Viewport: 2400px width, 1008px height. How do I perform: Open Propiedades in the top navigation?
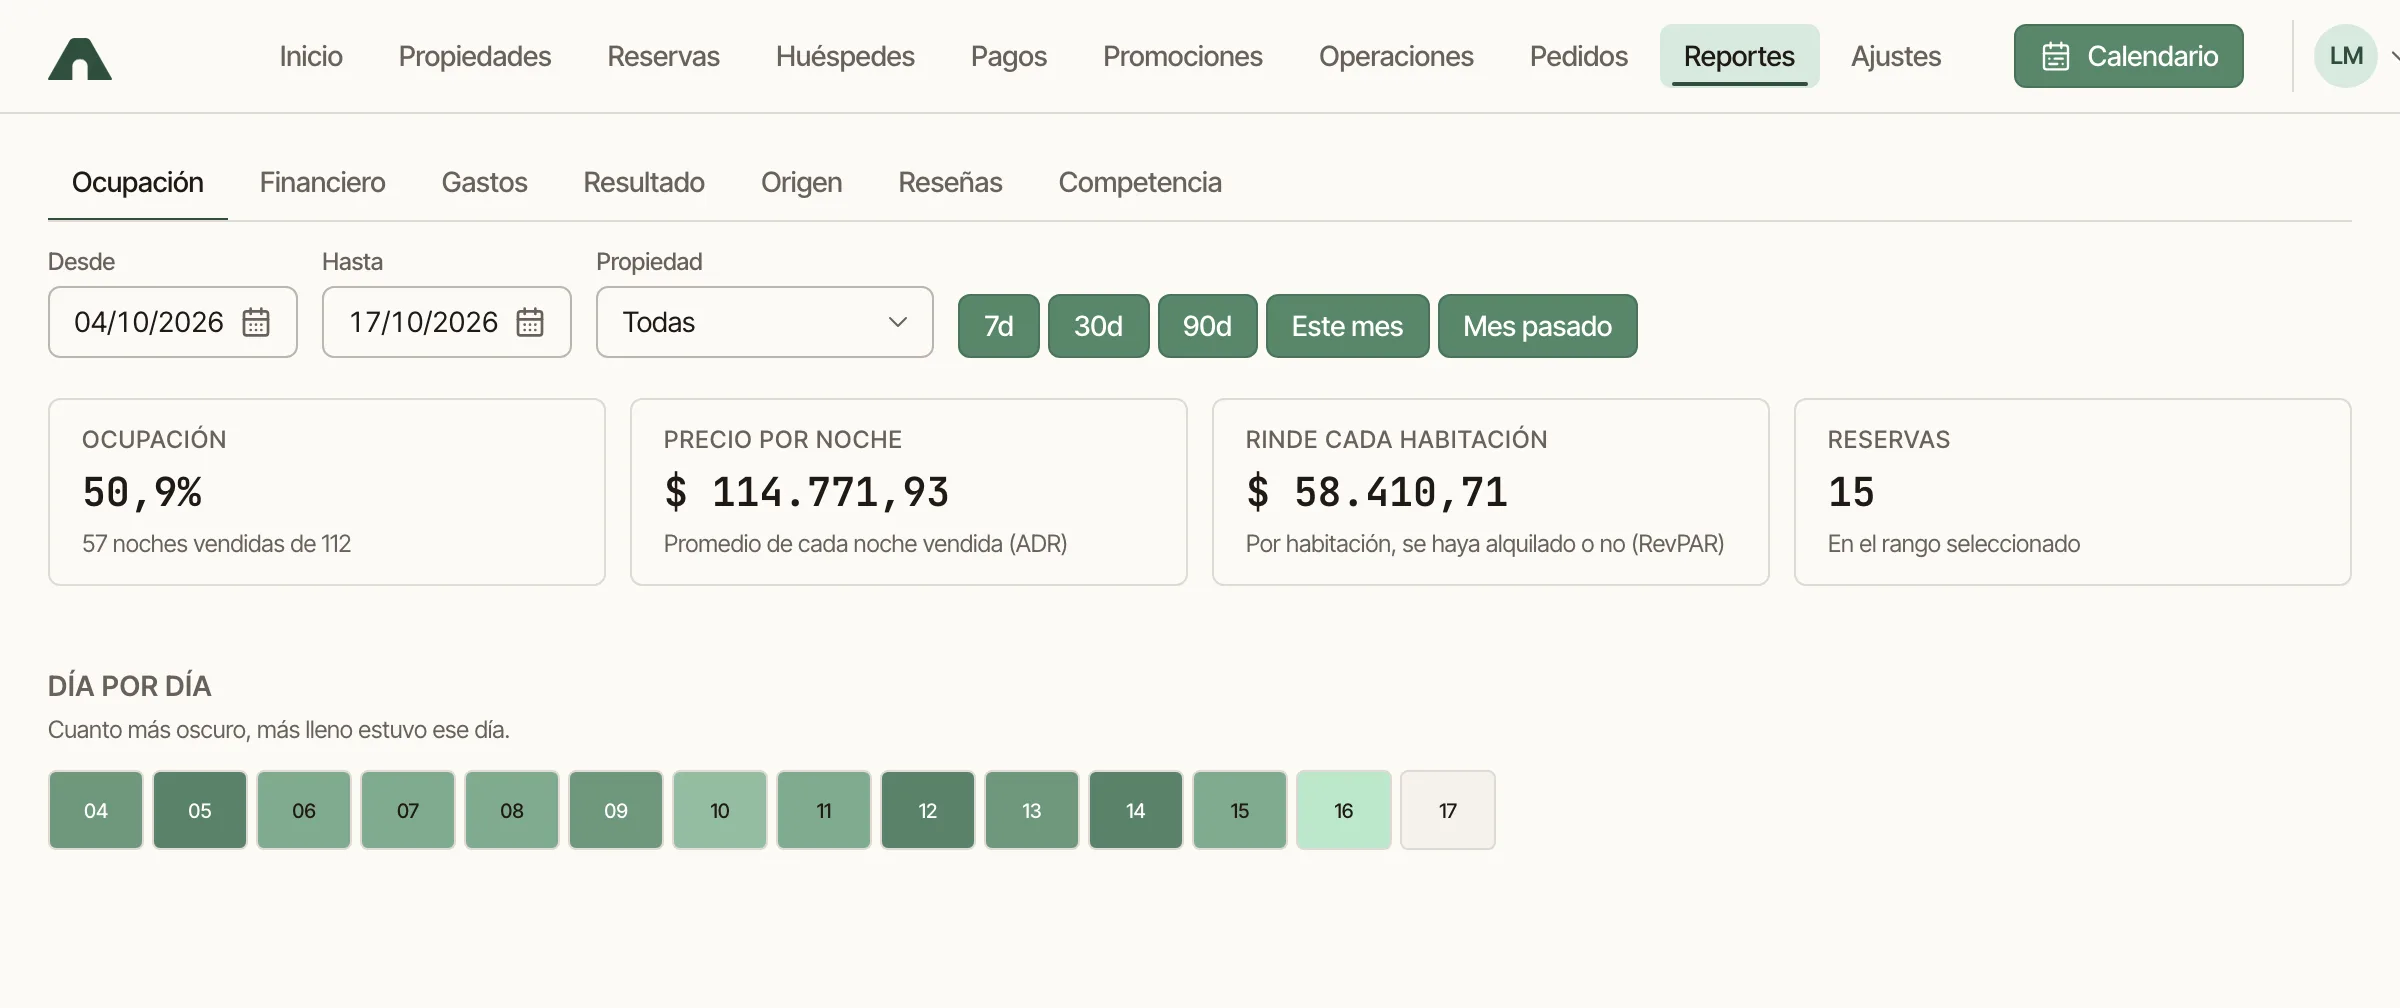475,56
